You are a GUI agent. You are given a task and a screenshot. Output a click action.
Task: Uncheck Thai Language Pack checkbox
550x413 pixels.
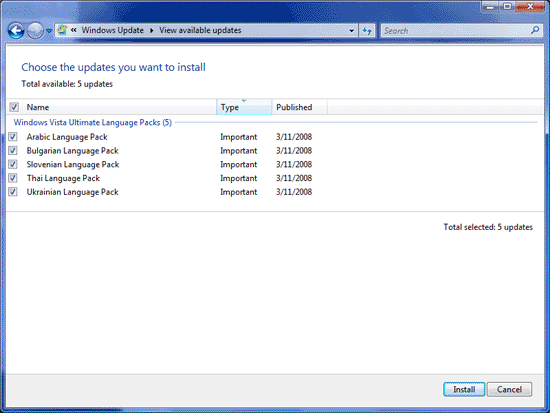pos(13,178)
